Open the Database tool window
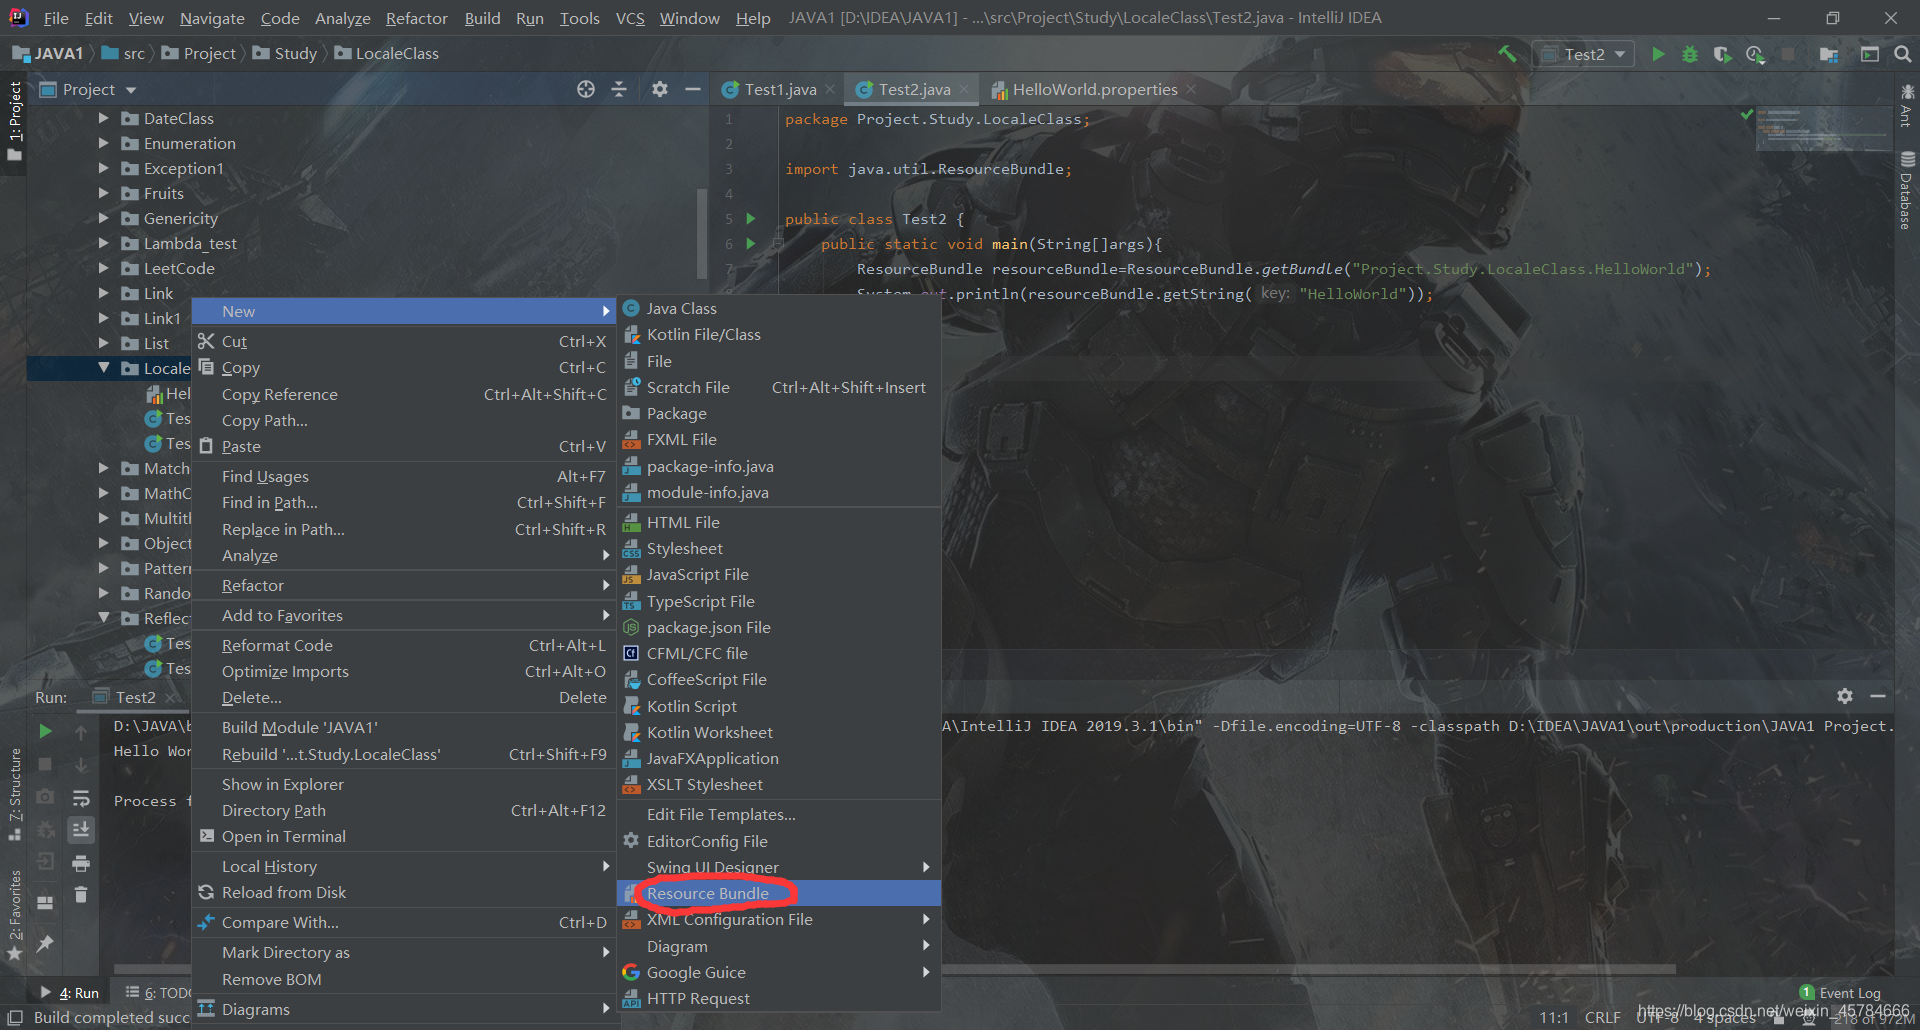 pyautogui.click(x=1907, y=190)
